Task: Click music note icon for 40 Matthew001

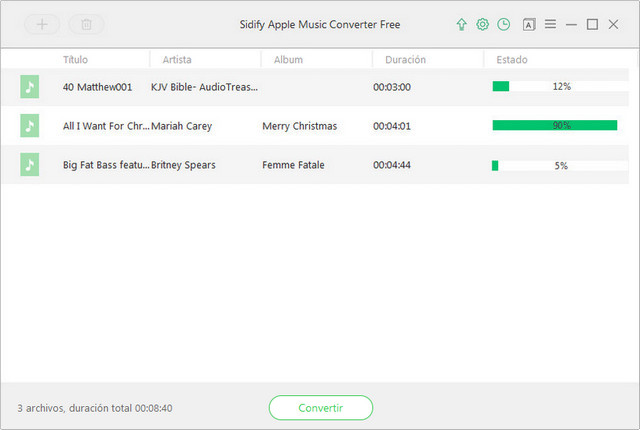Action: pyautogui.click(x=30, y=86)
